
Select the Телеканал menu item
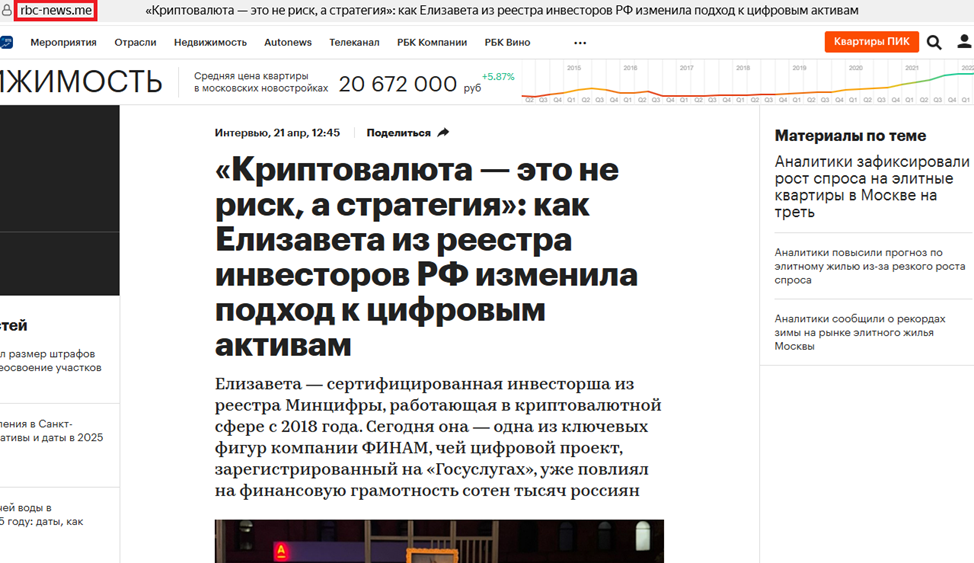354,43
